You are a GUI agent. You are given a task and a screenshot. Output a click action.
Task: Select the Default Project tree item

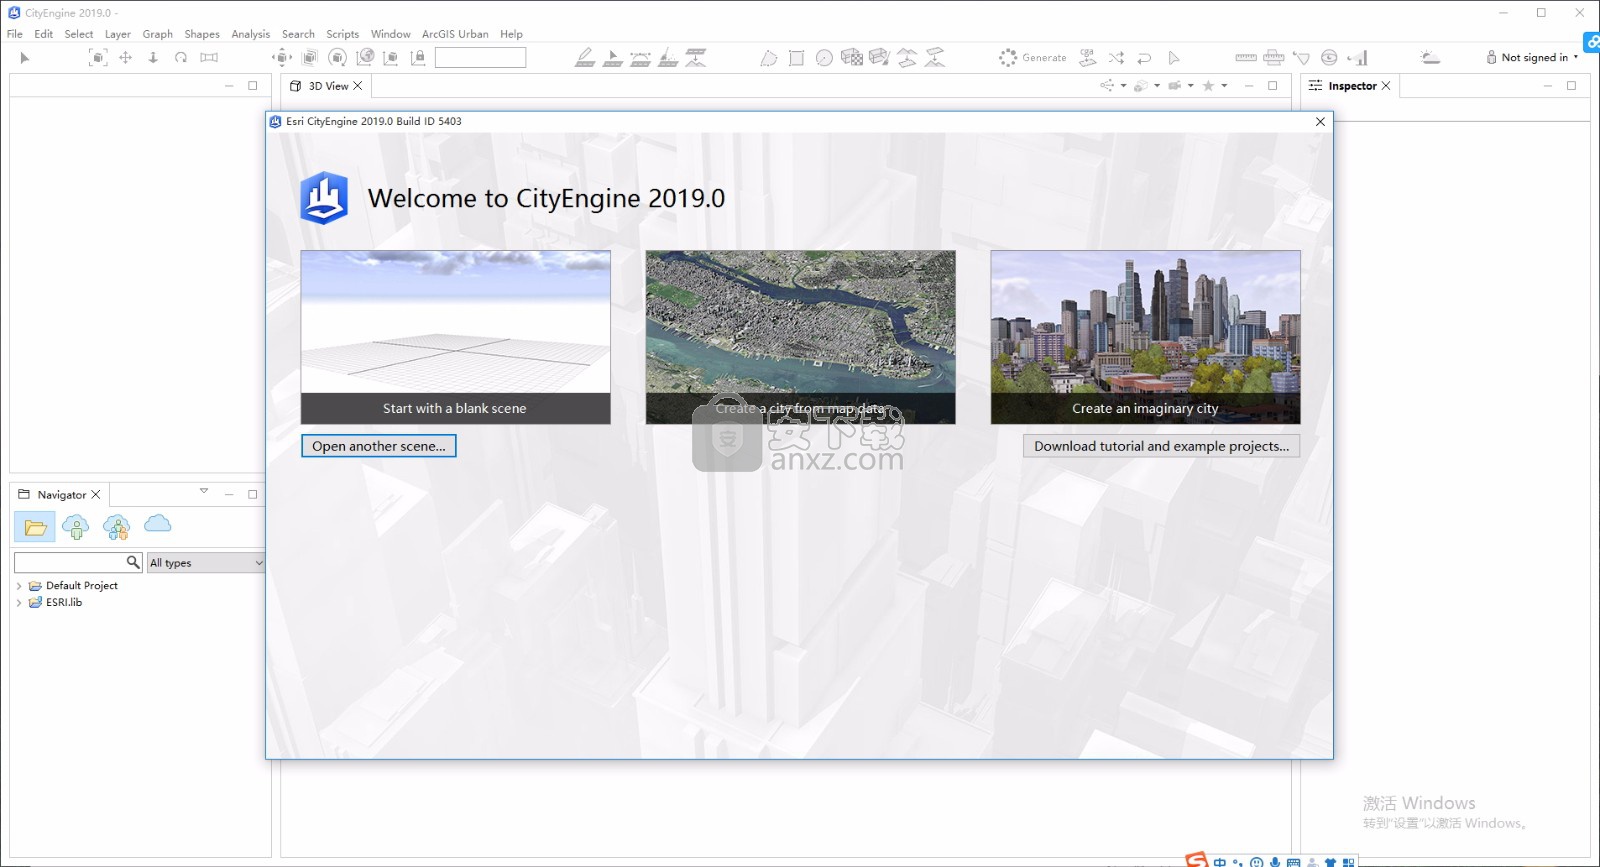pos(81,586)
